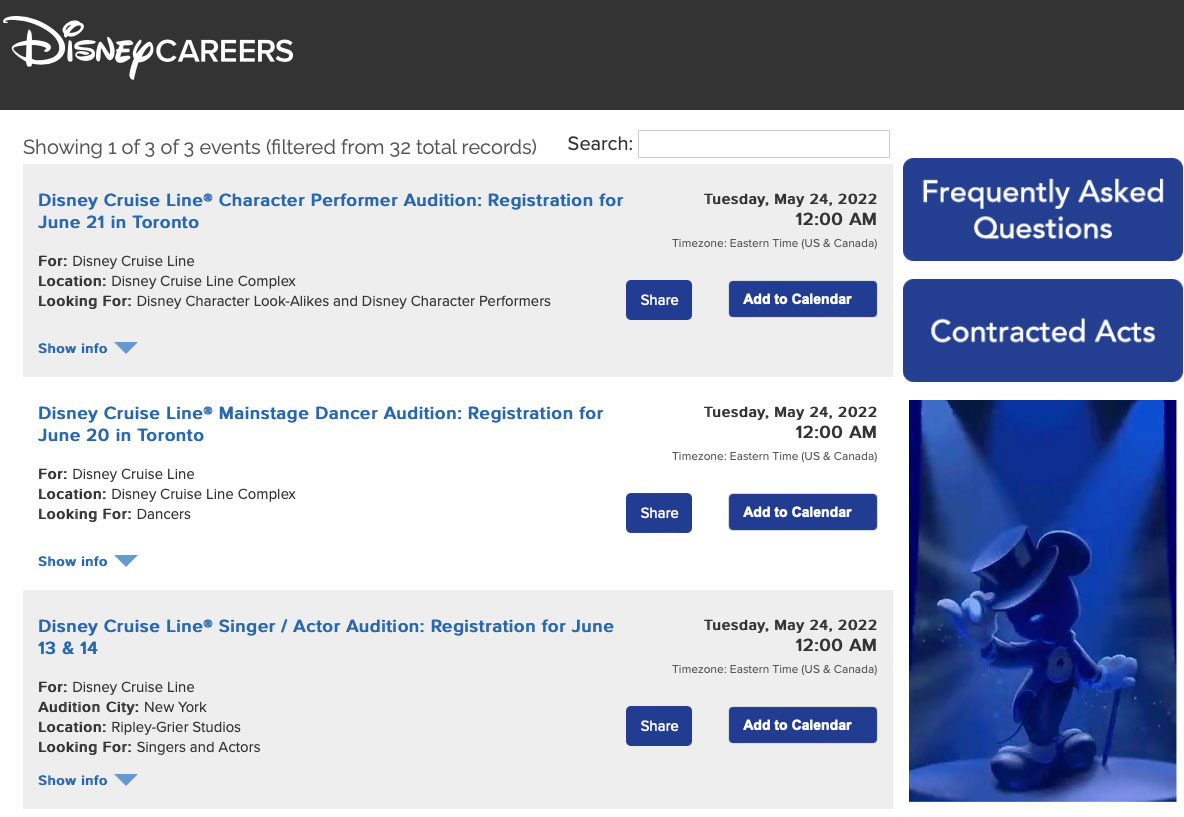This screenshot has width=1184, height=817.
Task: Click the Disney Careers logo
Action: (x=149, y=48)
